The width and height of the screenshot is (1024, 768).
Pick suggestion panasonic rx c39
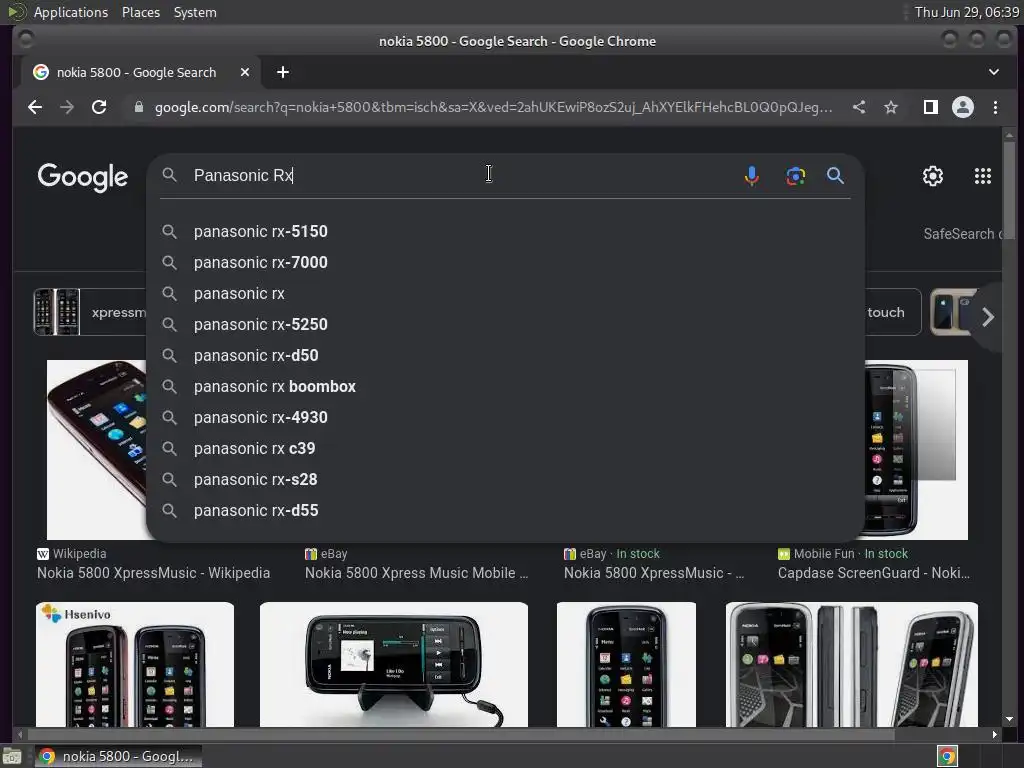tap(505, 449)
